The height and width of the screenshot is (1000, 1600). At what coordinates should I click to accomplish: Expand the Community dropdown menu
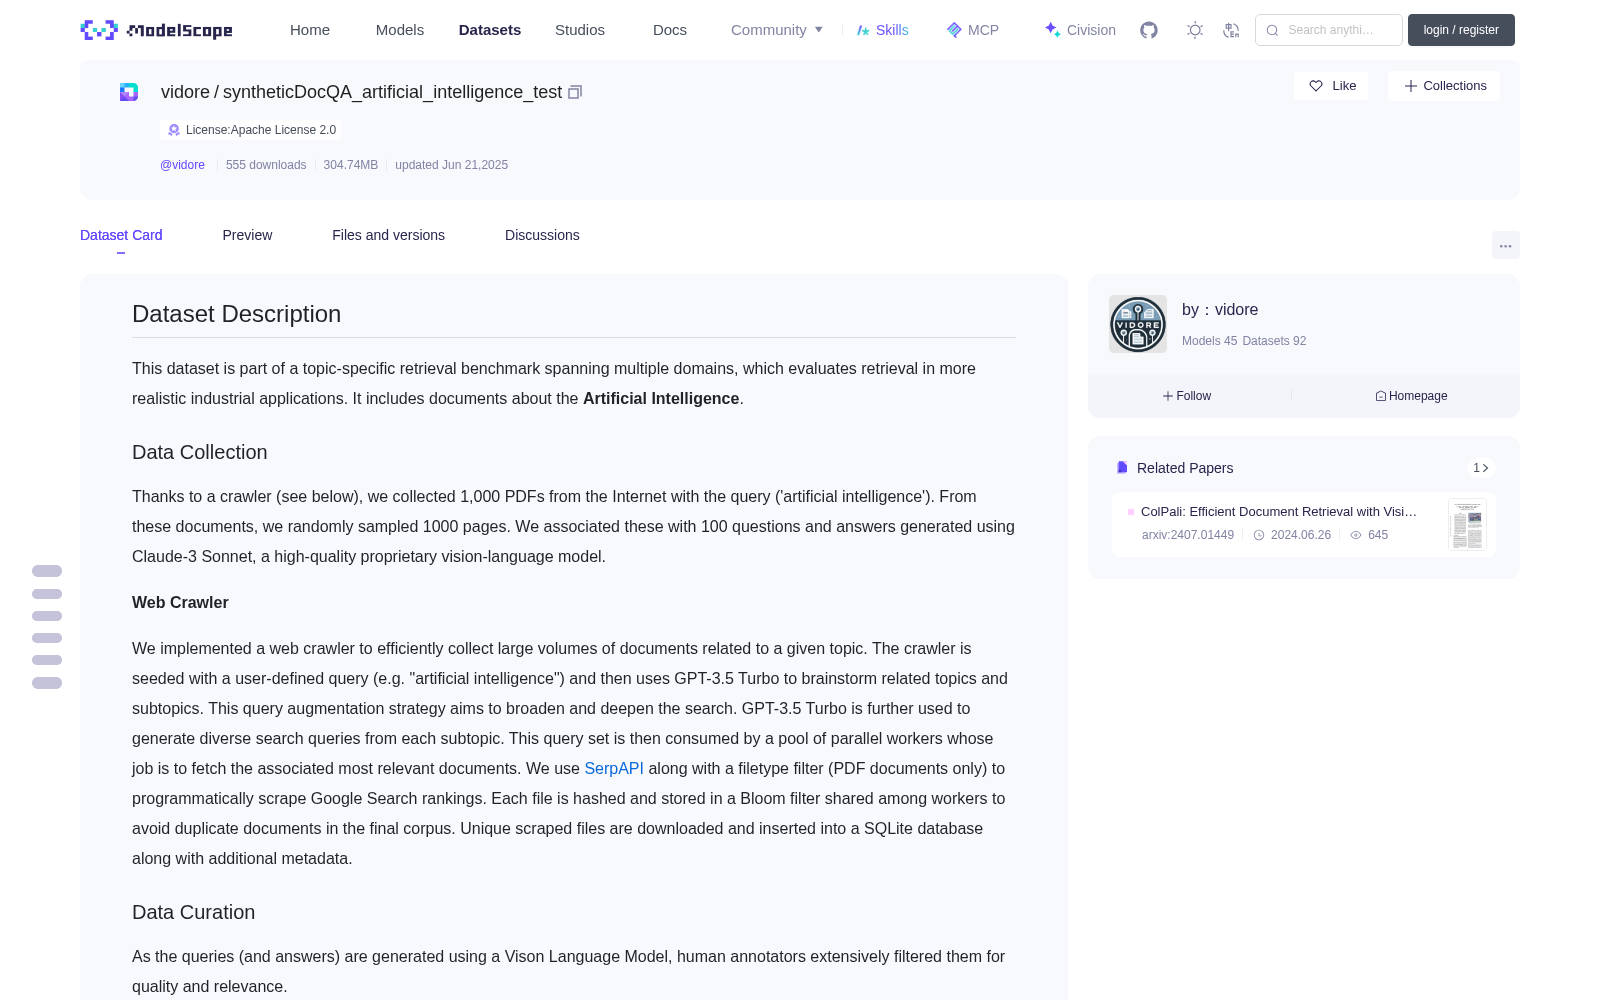click(777, 30)
